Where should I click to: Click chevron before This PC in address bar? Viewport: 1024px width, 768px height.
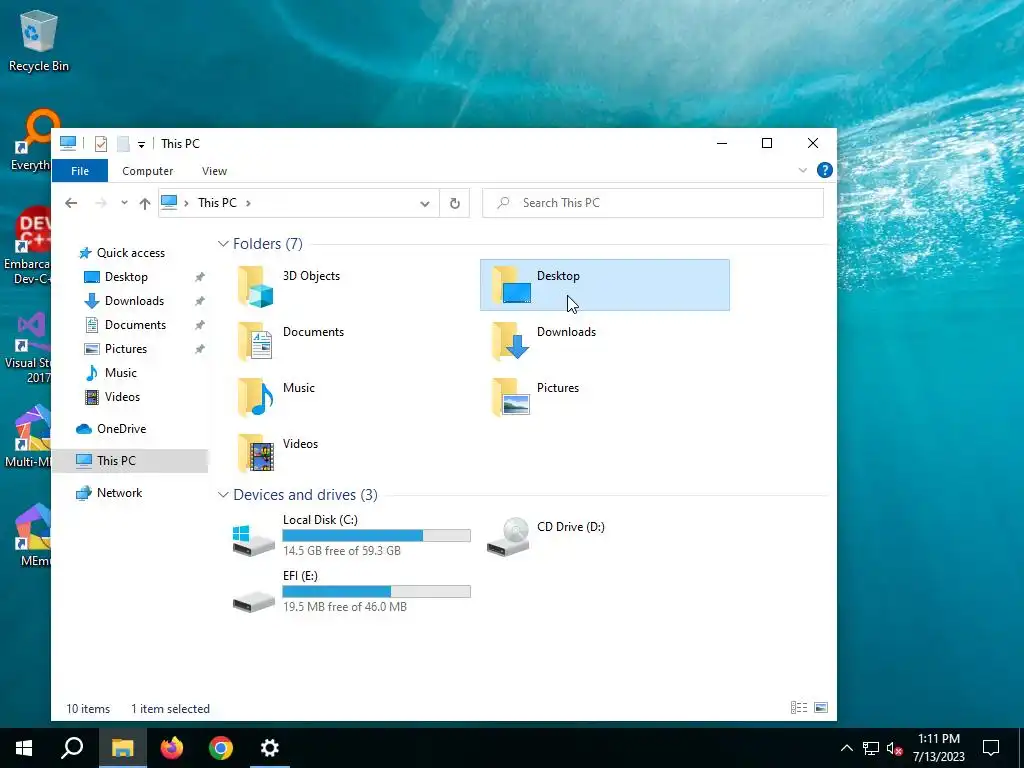point(186,203)
